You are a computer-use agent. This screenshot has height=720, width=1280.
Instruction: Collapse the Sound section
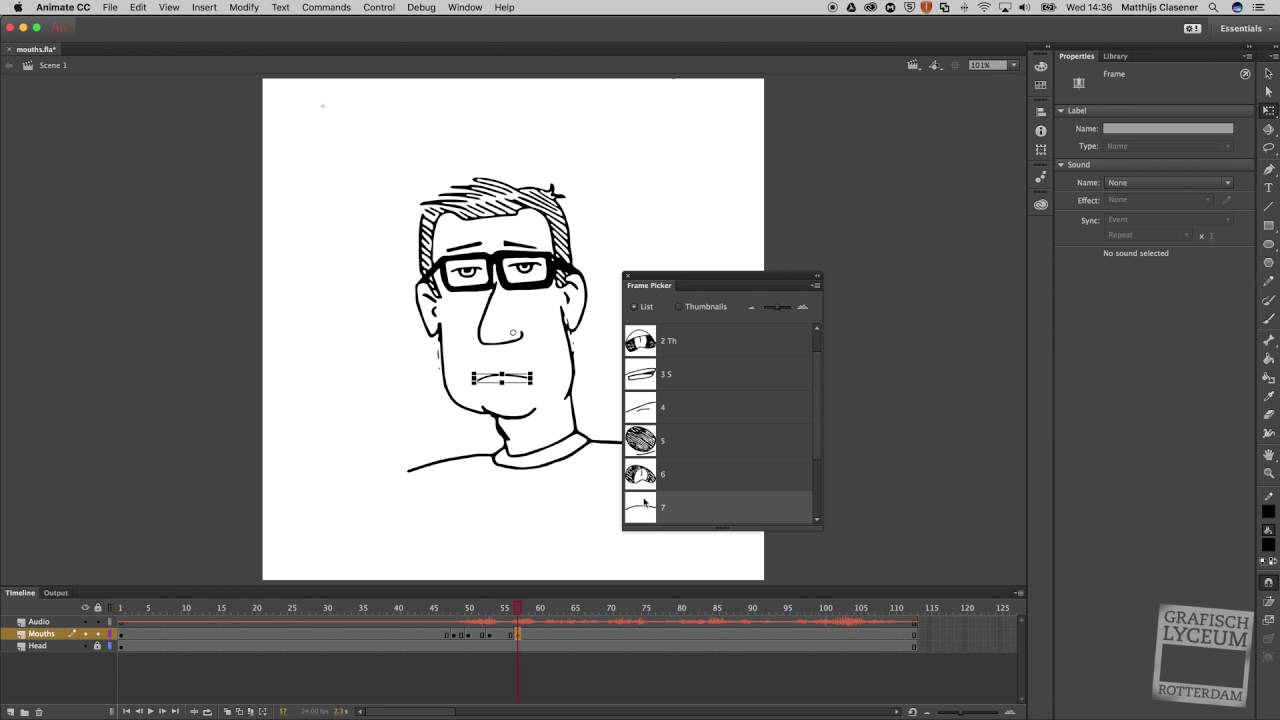[x=1062, y=165]
